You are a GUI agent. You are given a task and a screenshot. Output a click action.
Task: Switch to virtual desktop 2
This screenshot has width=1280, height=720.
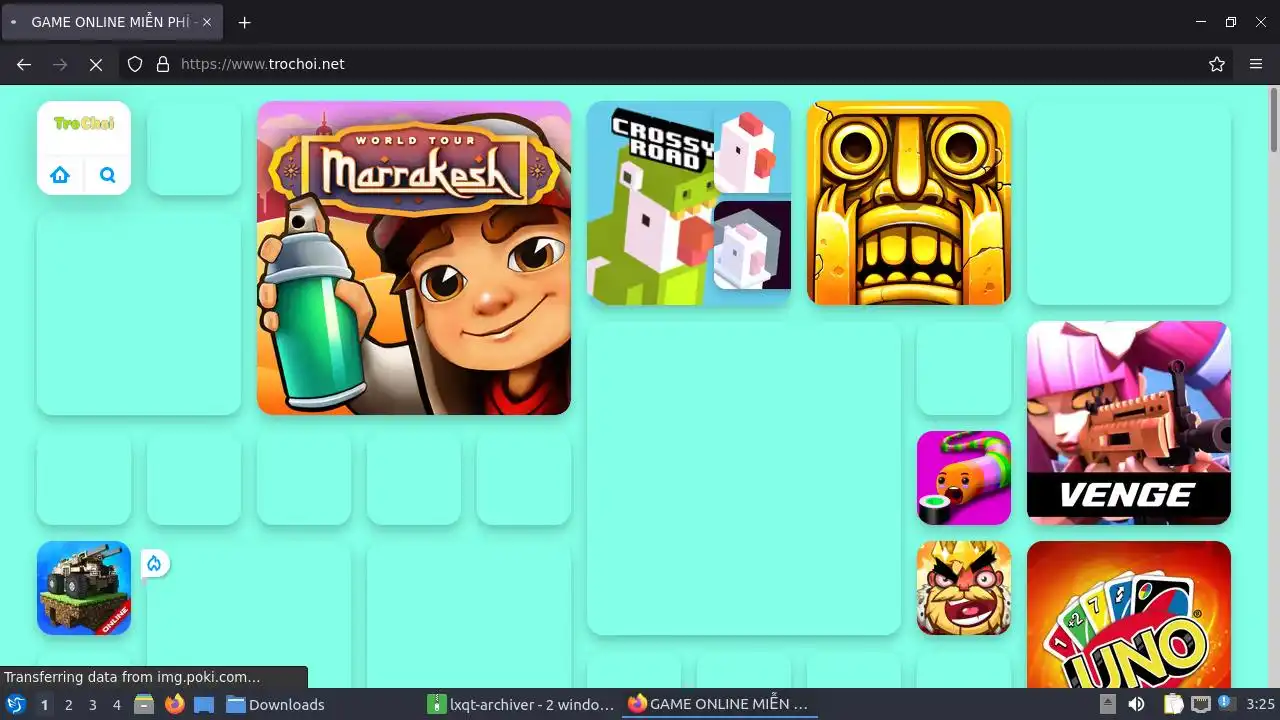(68, 704)
